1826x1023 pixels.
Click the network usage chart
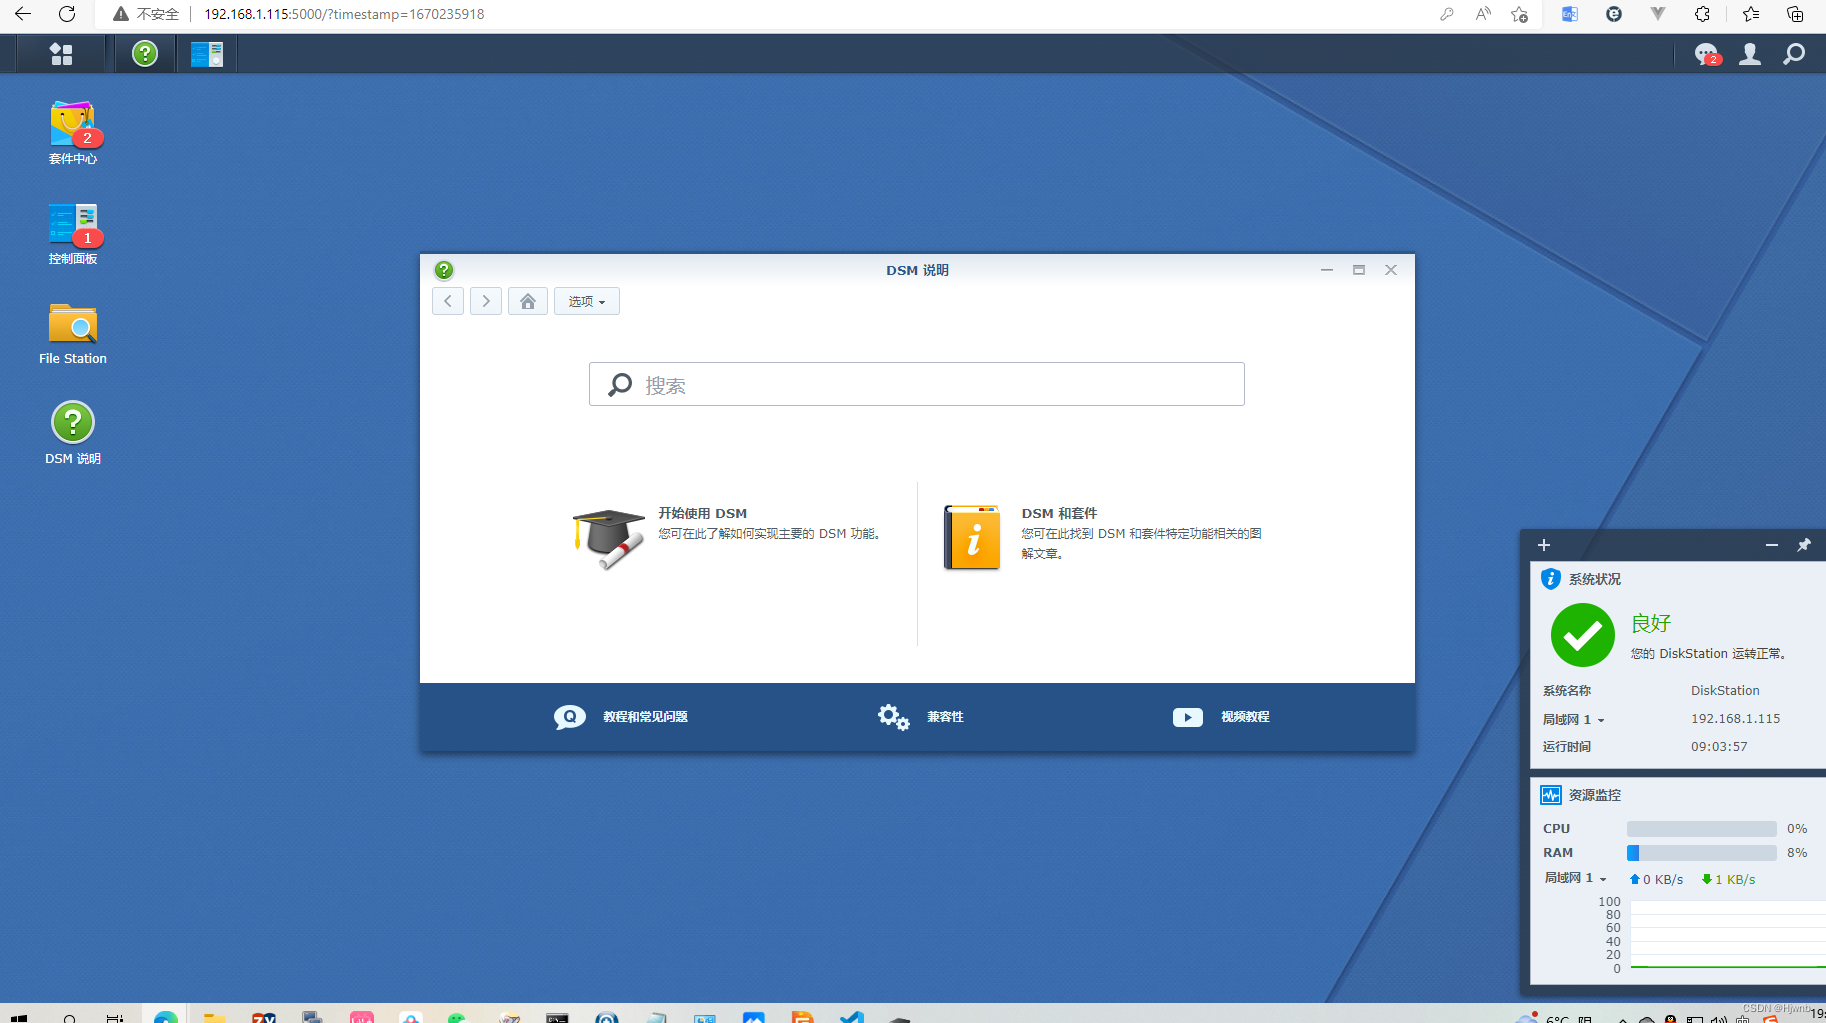(1728, 935)
